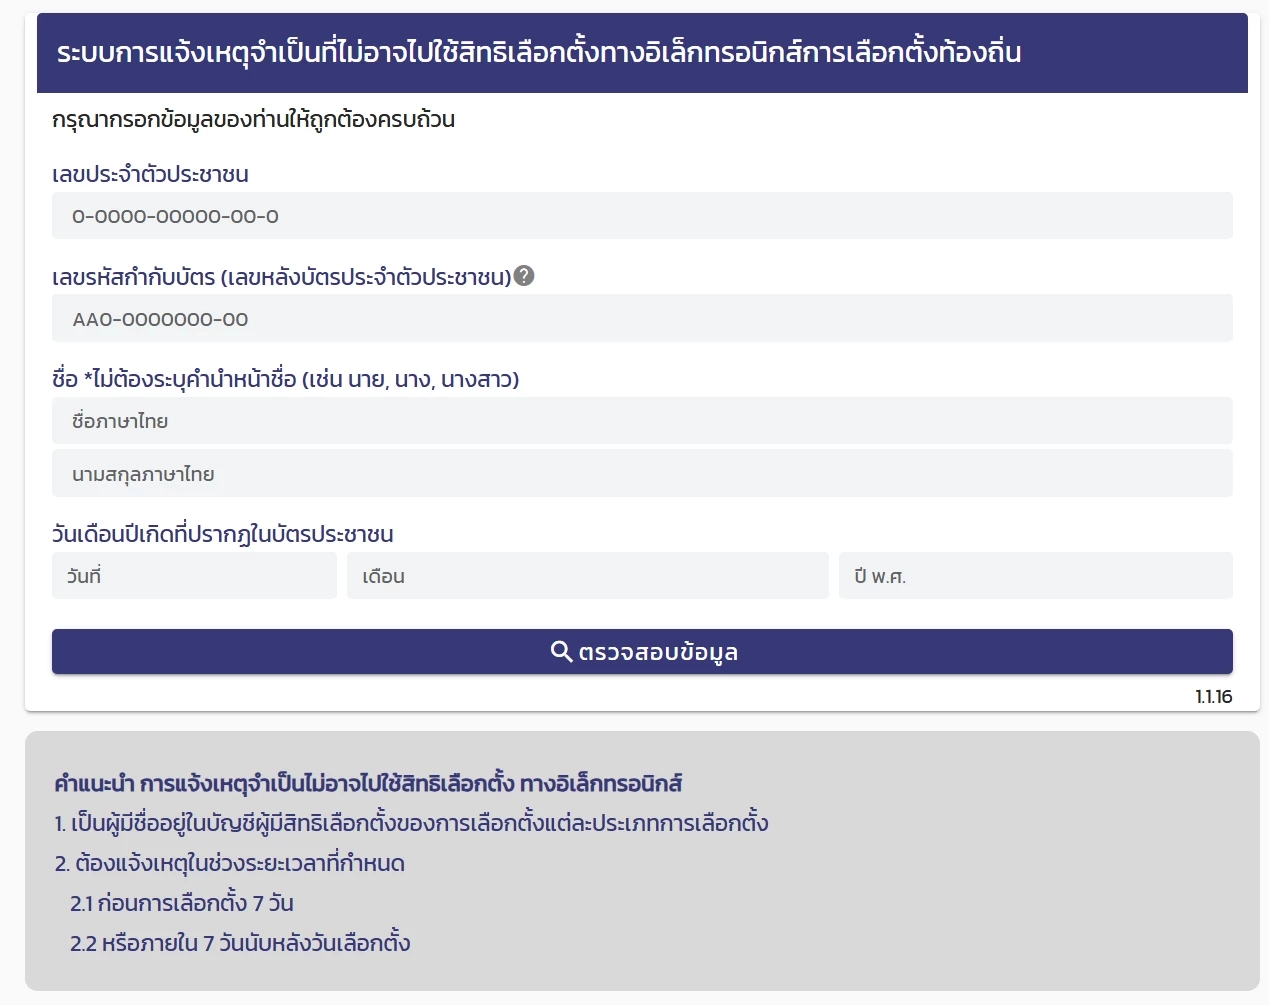Screen dimensions: 1269x1005
Task: Click the citizen ID number field
Action: [x=642, y=215]
